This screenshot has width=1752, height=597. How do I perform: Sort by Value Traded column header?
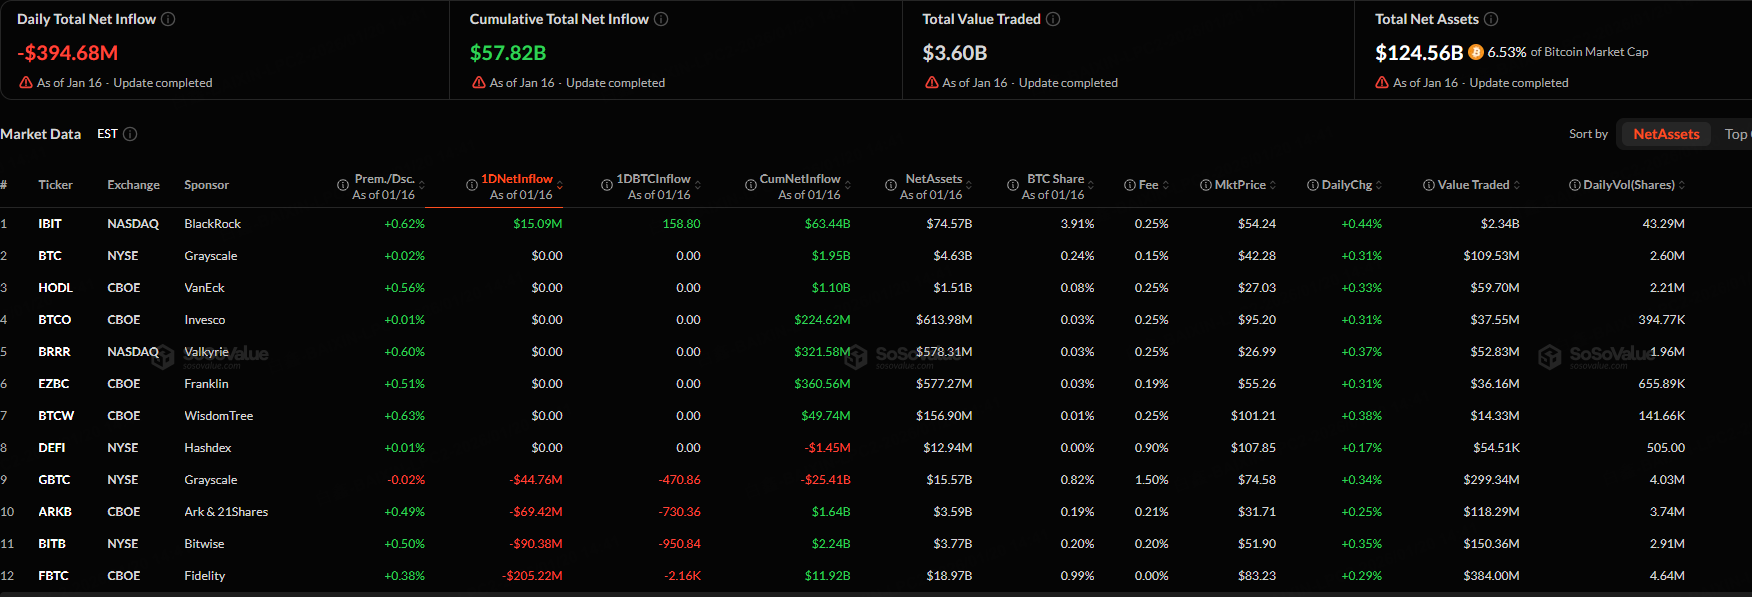tap(1472, 185)
